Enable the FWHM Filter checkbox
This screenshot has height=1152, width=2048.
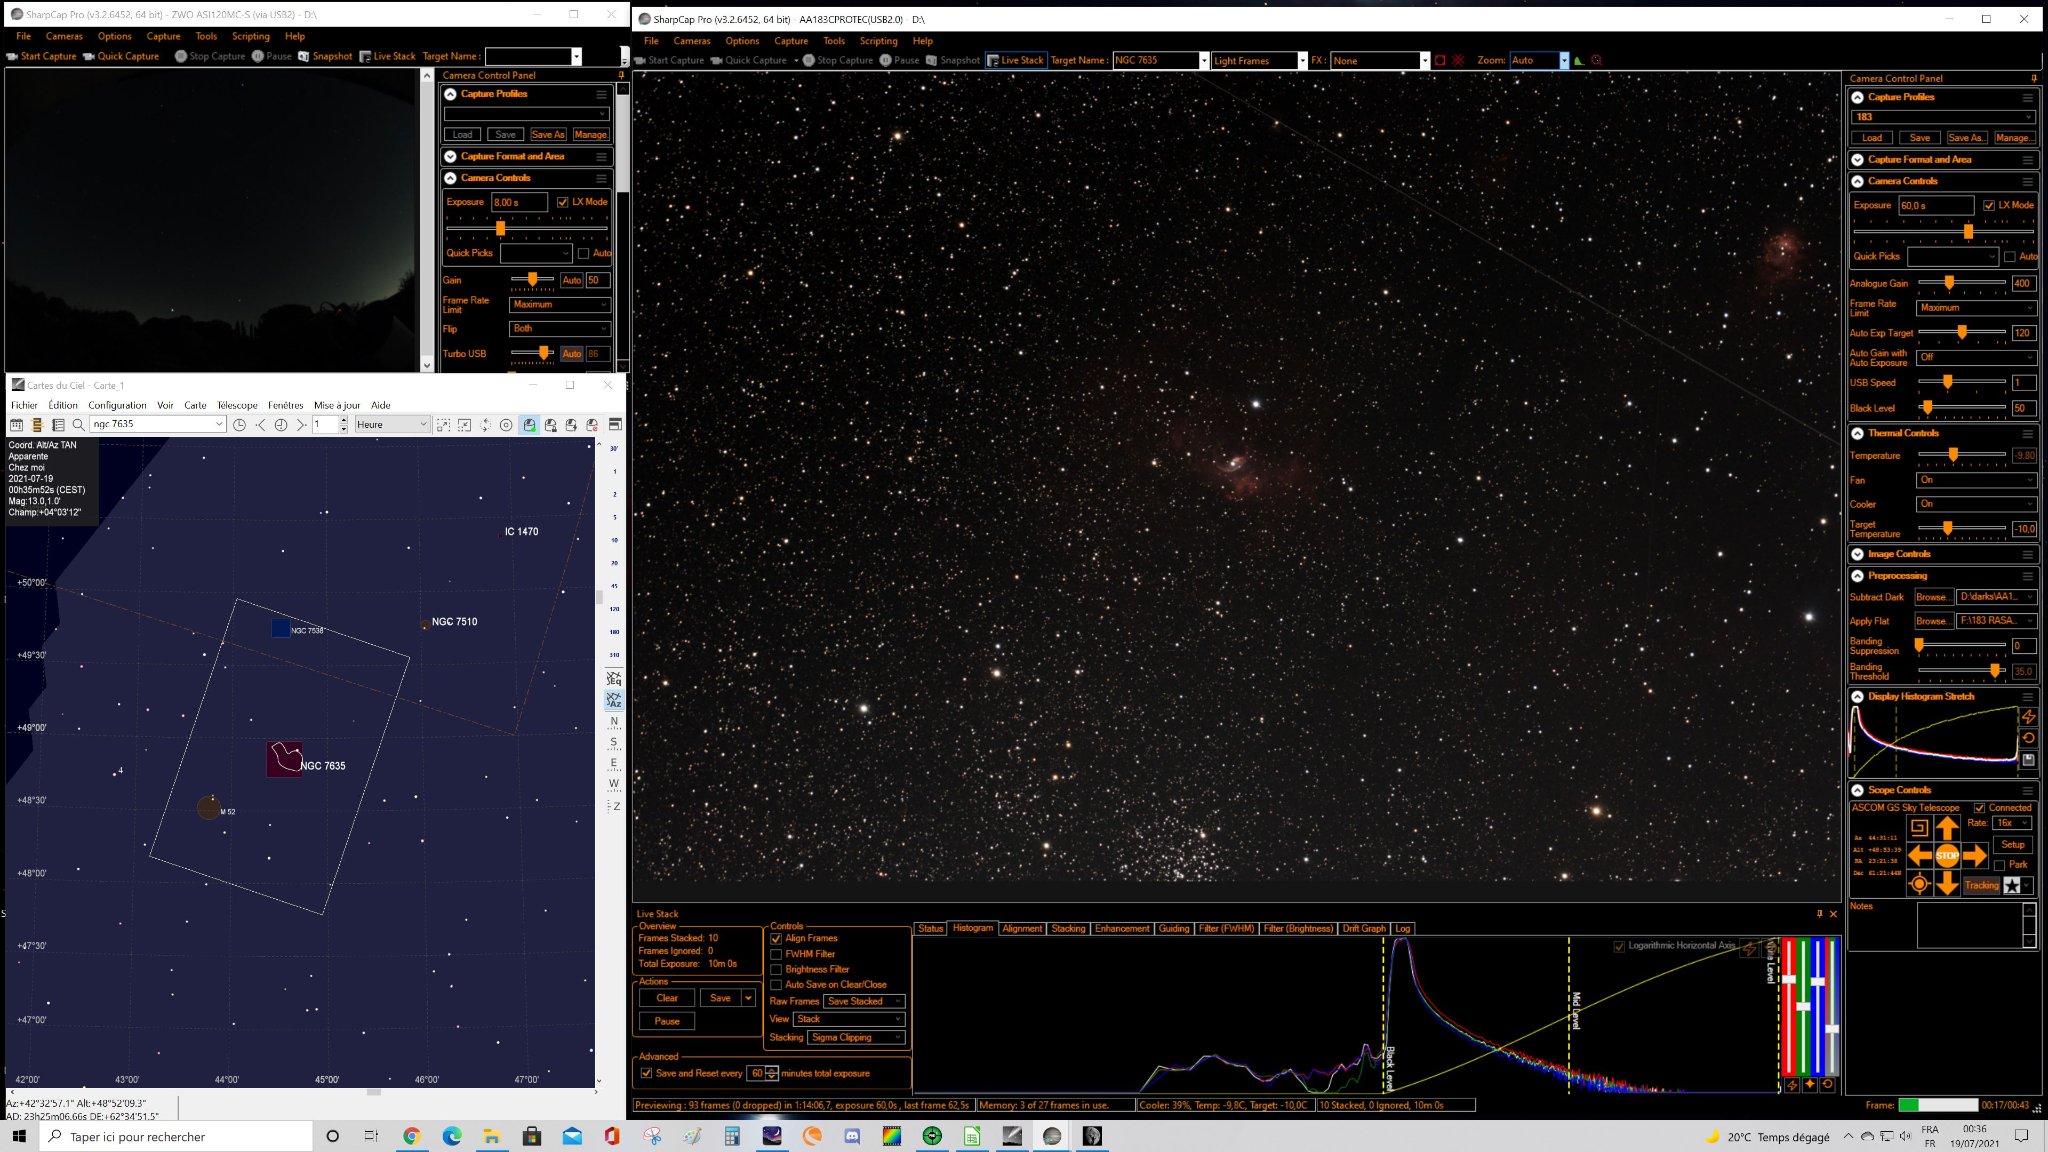point(776,954)
